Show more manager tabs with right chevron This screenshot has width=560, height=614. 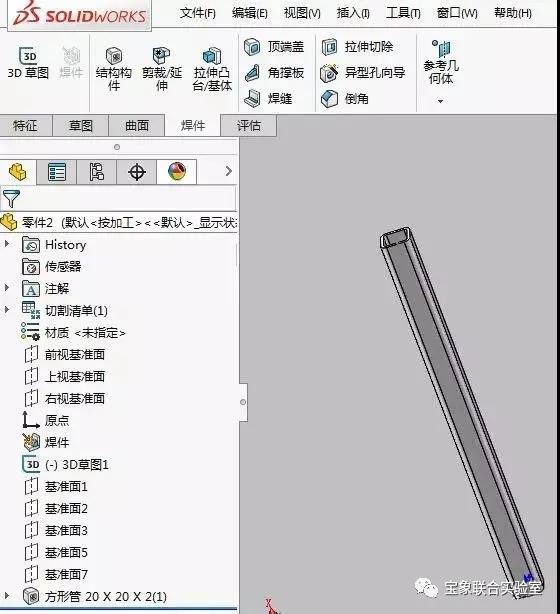[x=229, y=171]
